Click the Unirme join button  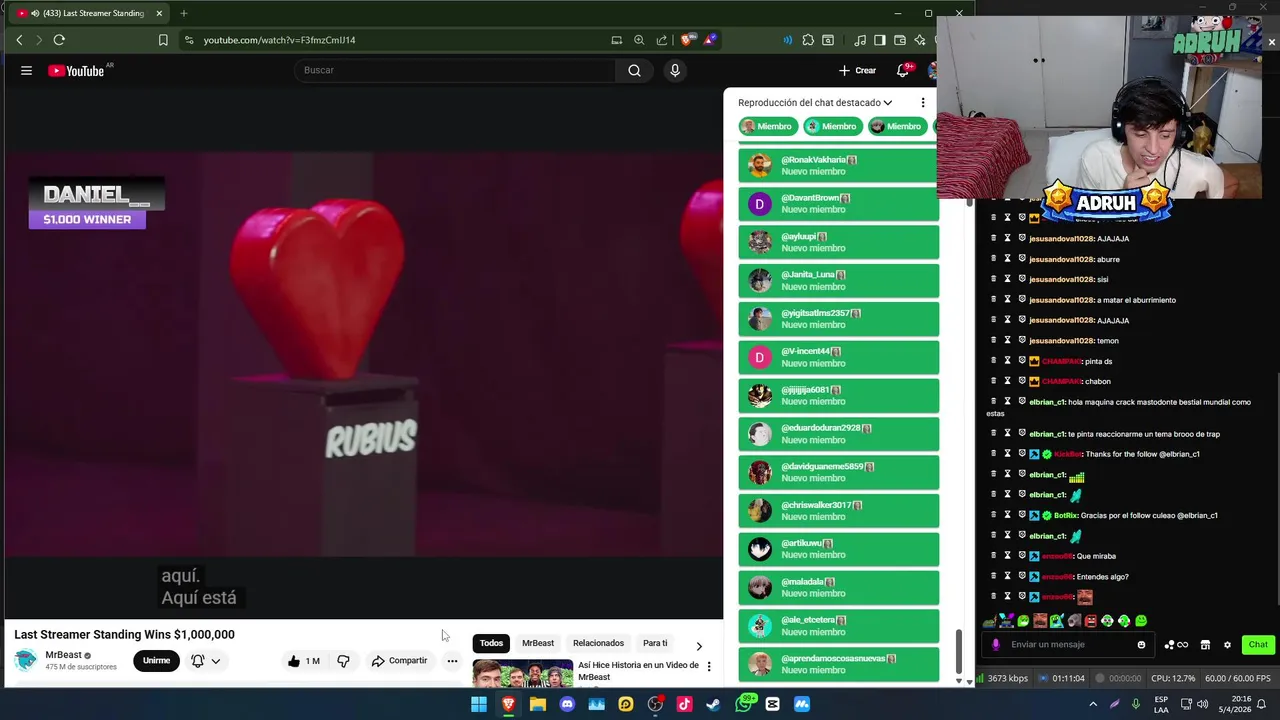pos(156,660)
